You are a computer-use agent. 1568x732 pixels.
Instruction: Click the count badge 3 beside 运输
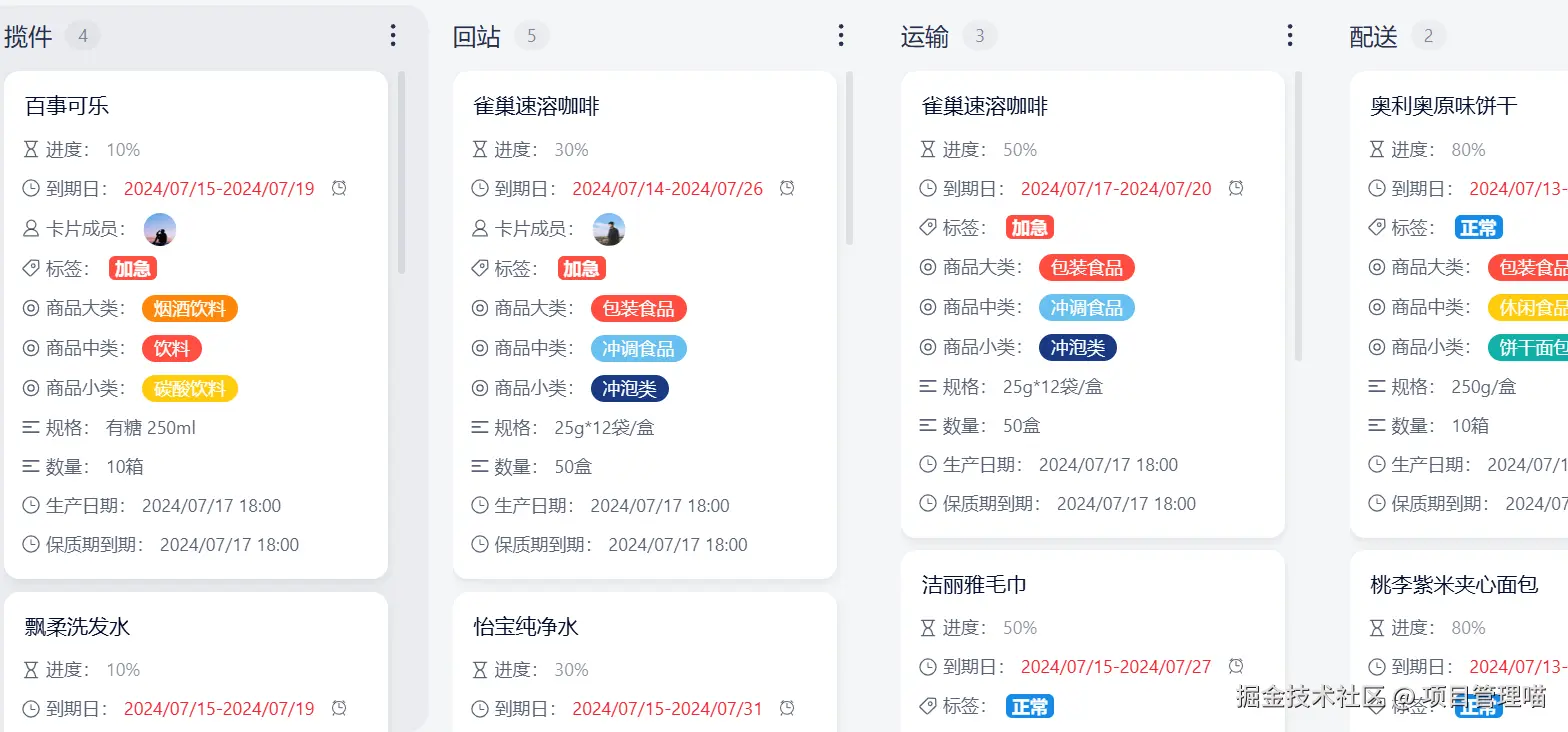pos(980,37)
